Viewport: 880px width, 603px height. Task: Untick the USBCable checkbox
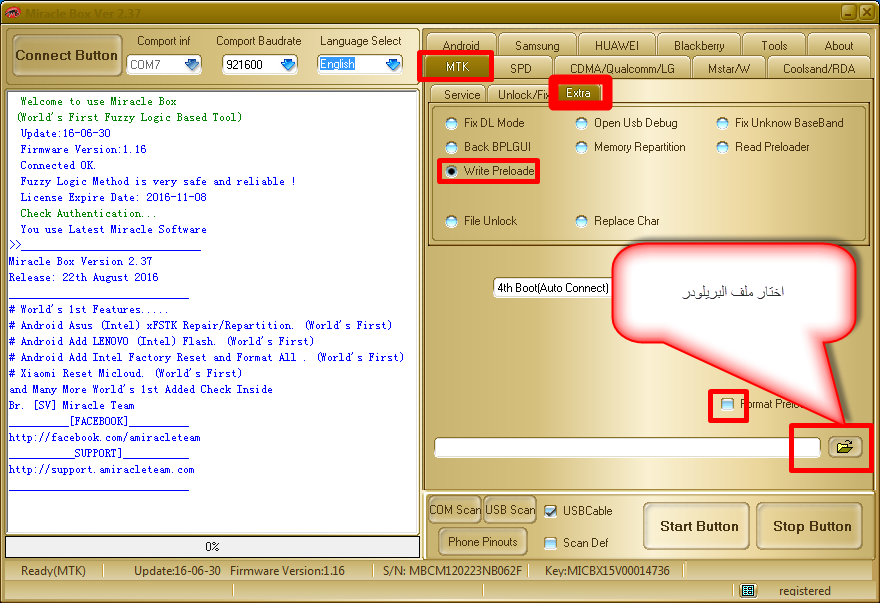[551, 511]
